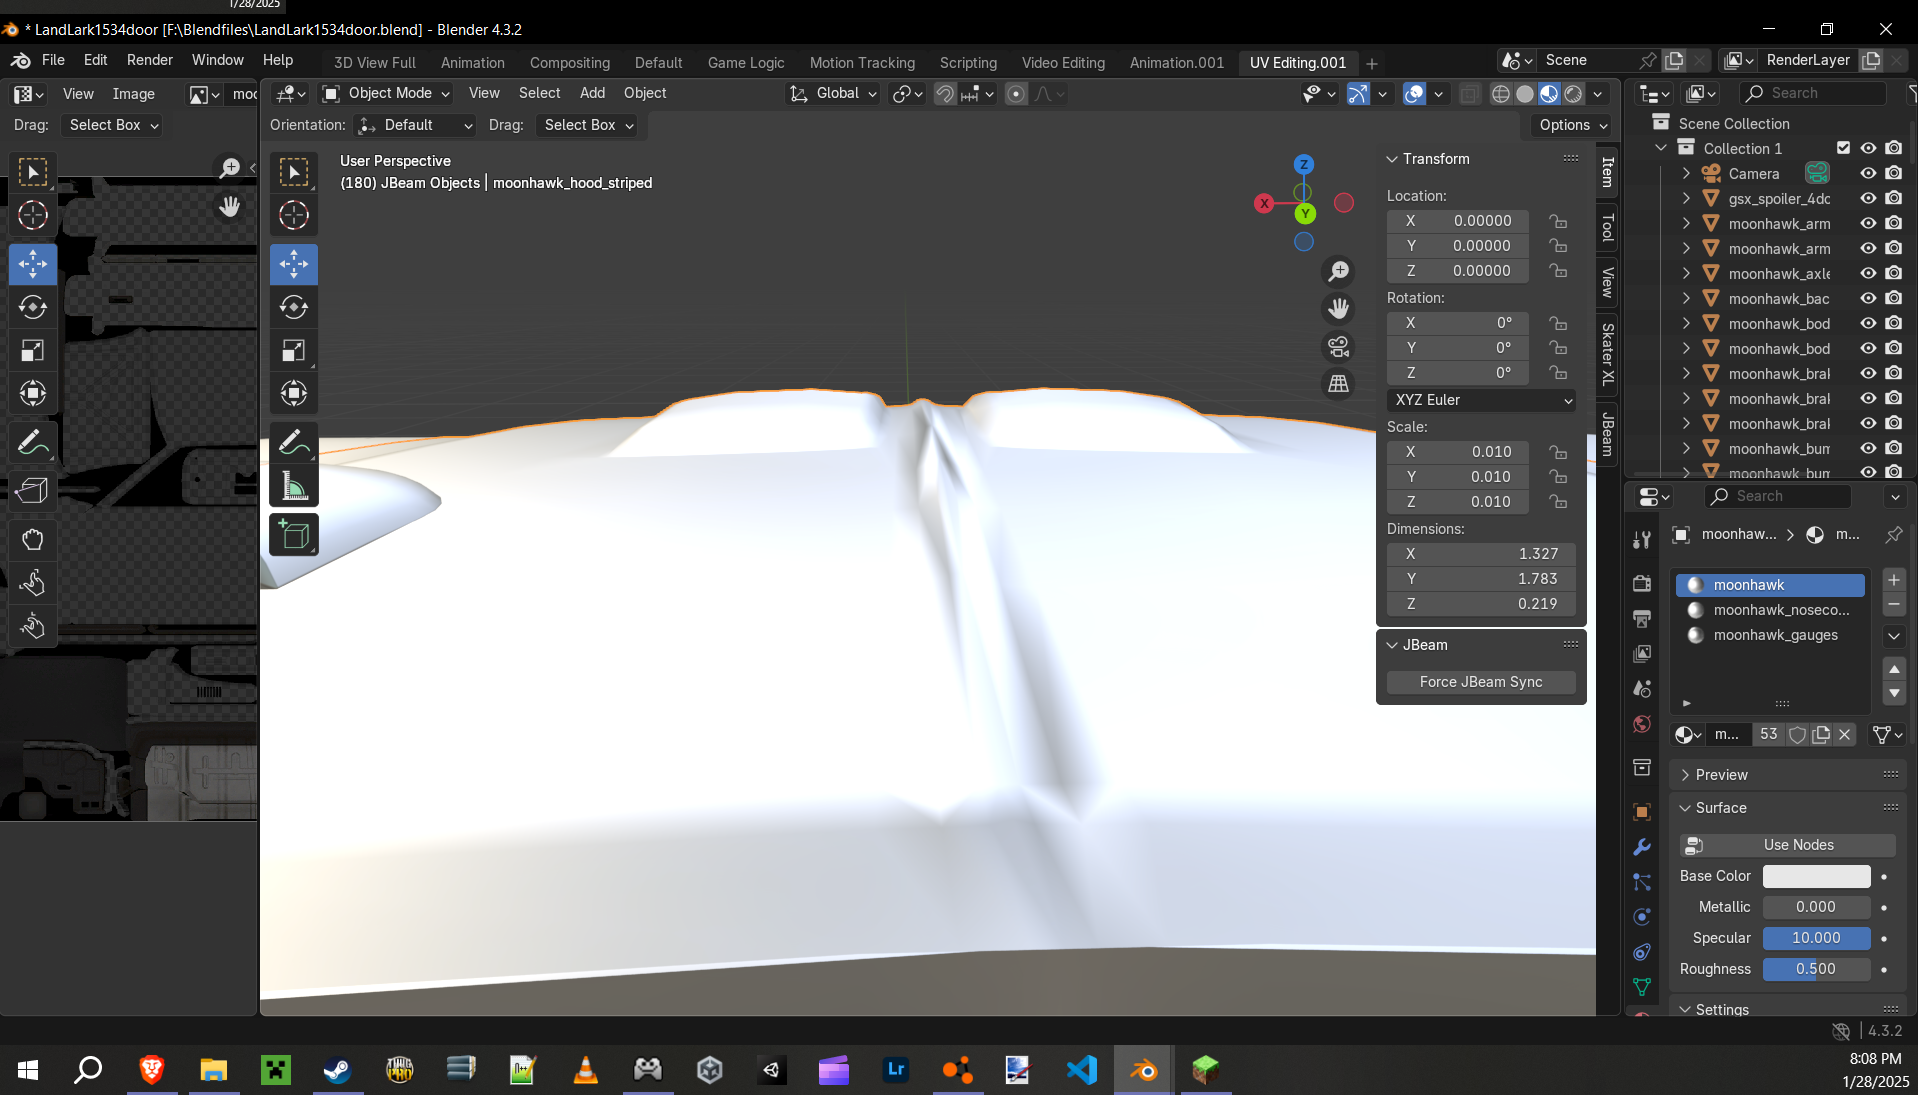Open the Modifiers wrench properties tab

pos(1642,847)
